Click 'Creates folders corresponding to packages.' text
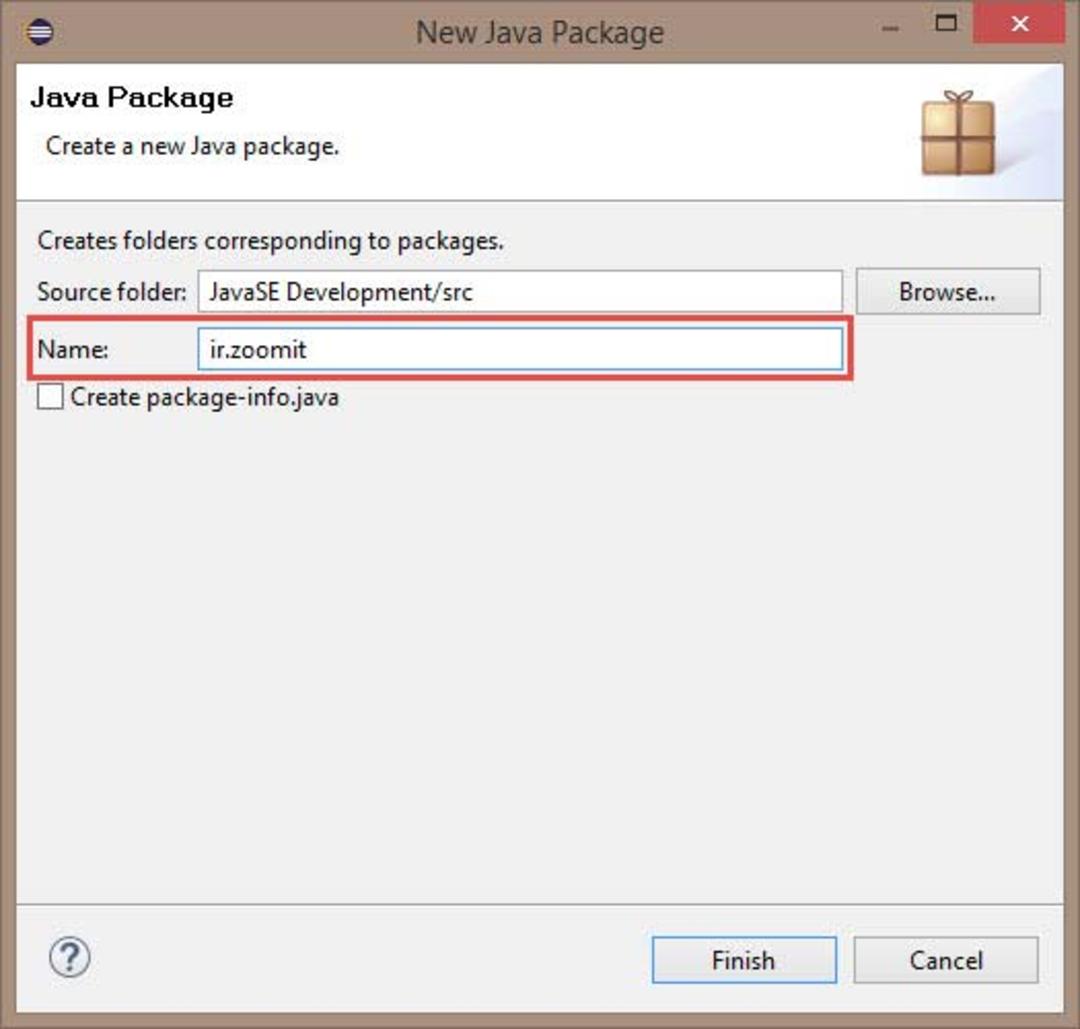Viewport: 1080px width, 1029px height. tap(270, 240)
